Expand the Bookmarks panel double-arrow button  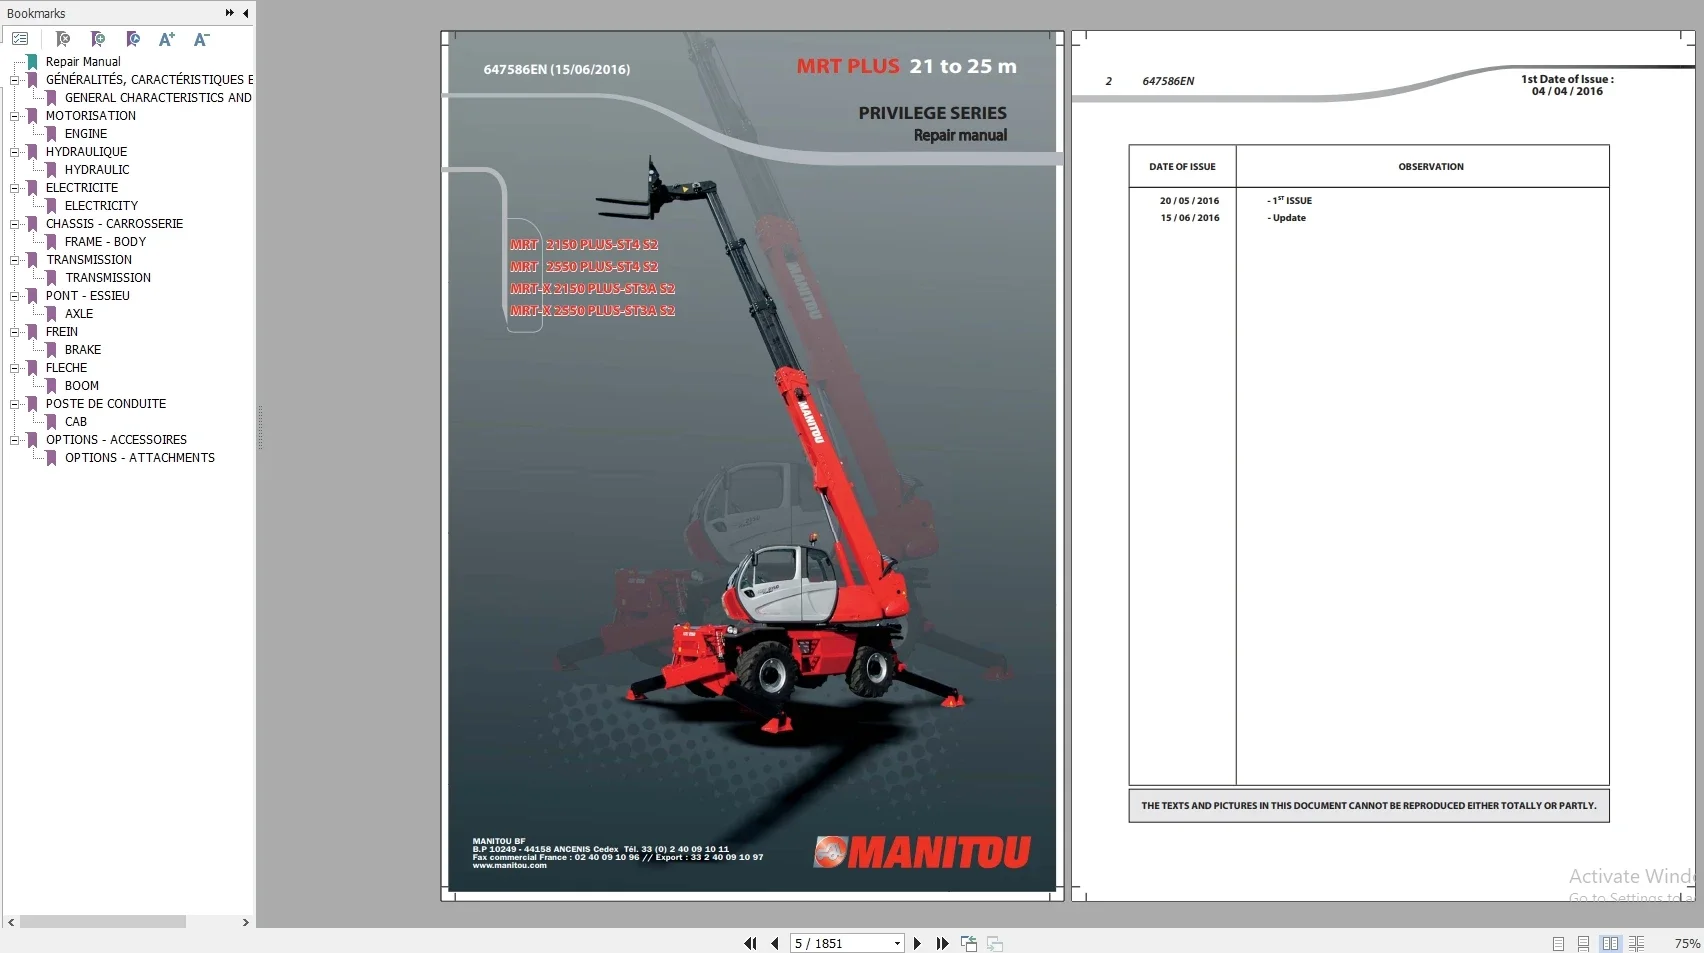(x=230, y=13)
